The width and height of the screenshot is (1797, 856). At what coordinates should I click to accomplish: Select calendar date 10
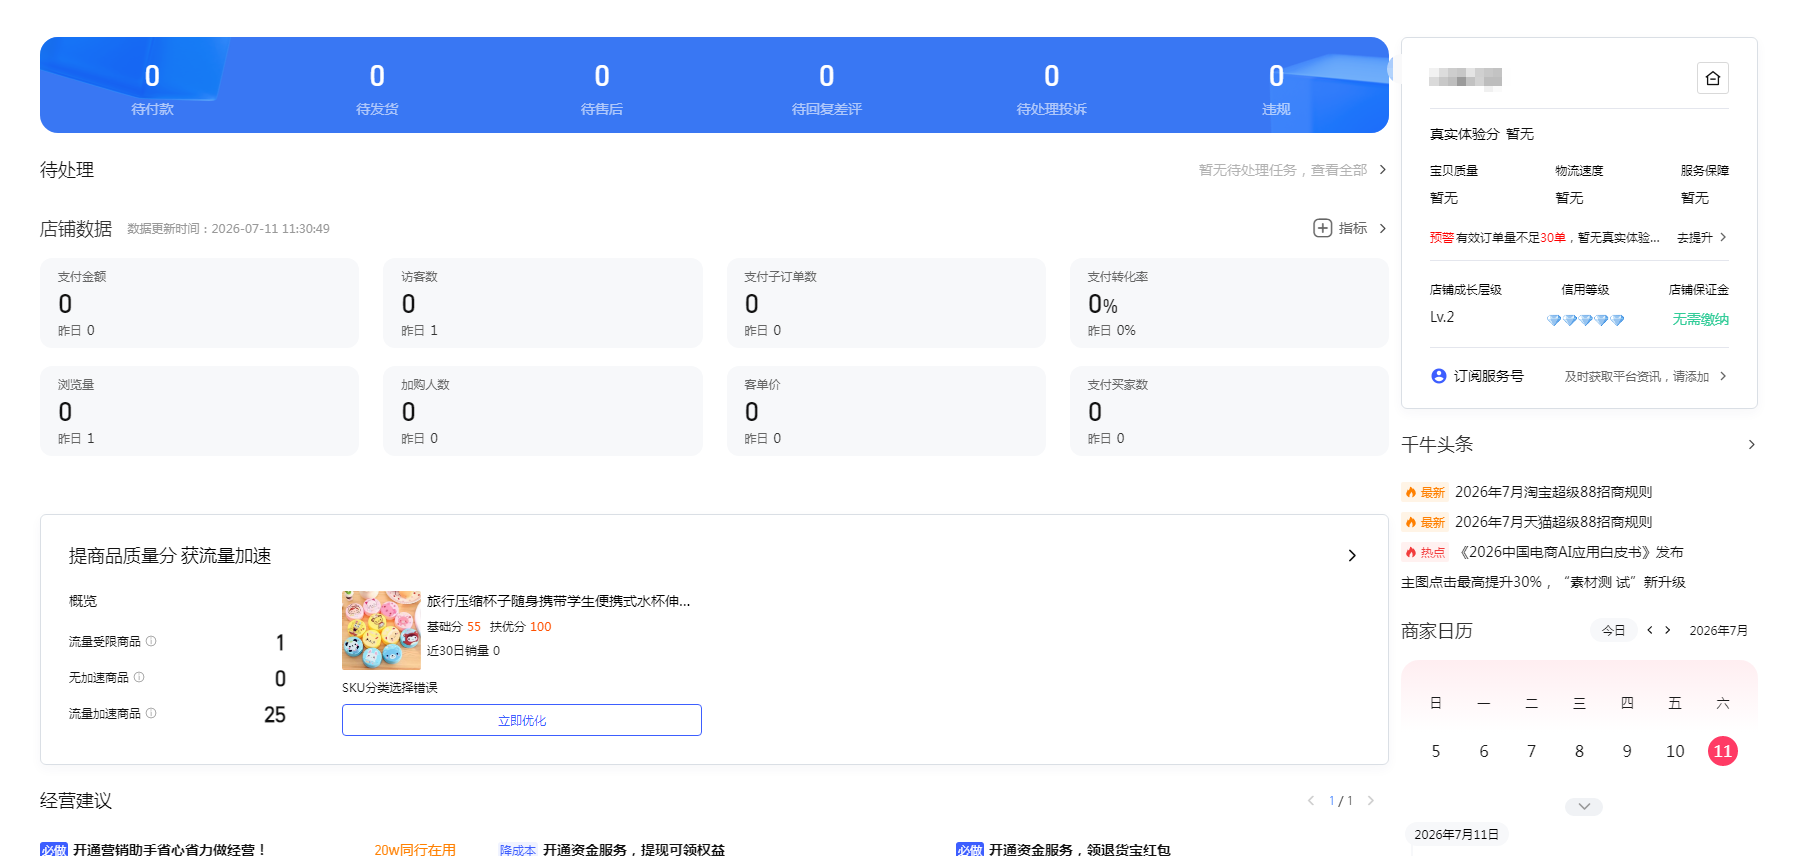pyautogui.click(x=1675, y=751)
